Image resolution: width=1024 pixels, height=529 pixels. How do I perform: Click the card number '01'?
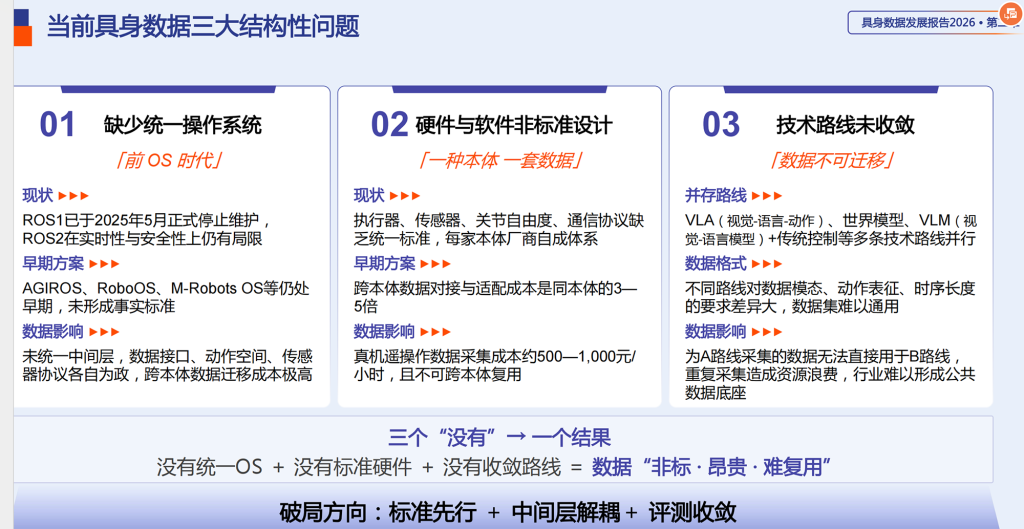(57, 124)
